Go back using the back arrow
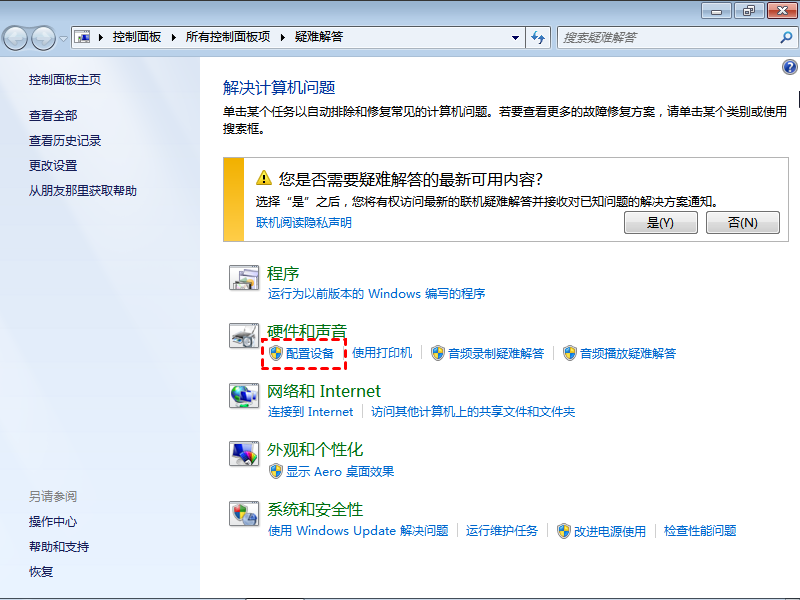Image resolution: width=800 pixels, height=600 pixels. point(17,37)
